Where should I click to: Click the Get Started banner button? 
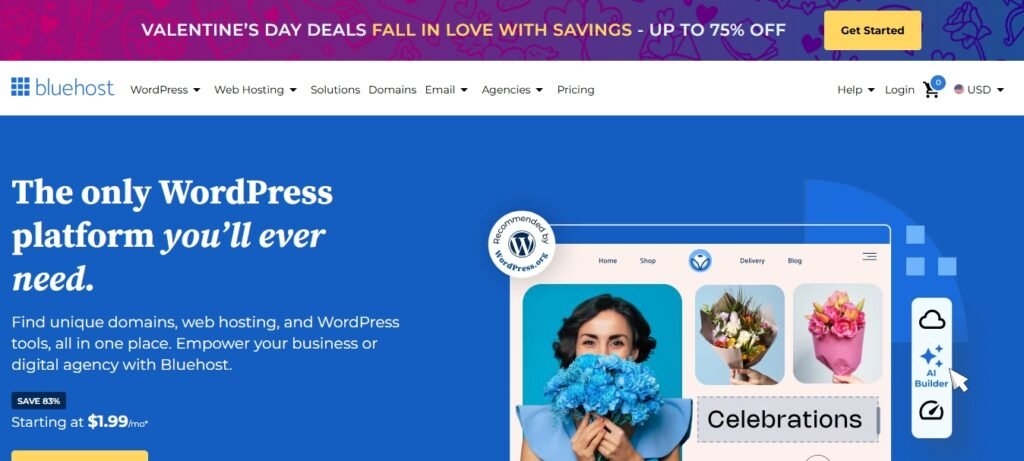click(872, 30)
